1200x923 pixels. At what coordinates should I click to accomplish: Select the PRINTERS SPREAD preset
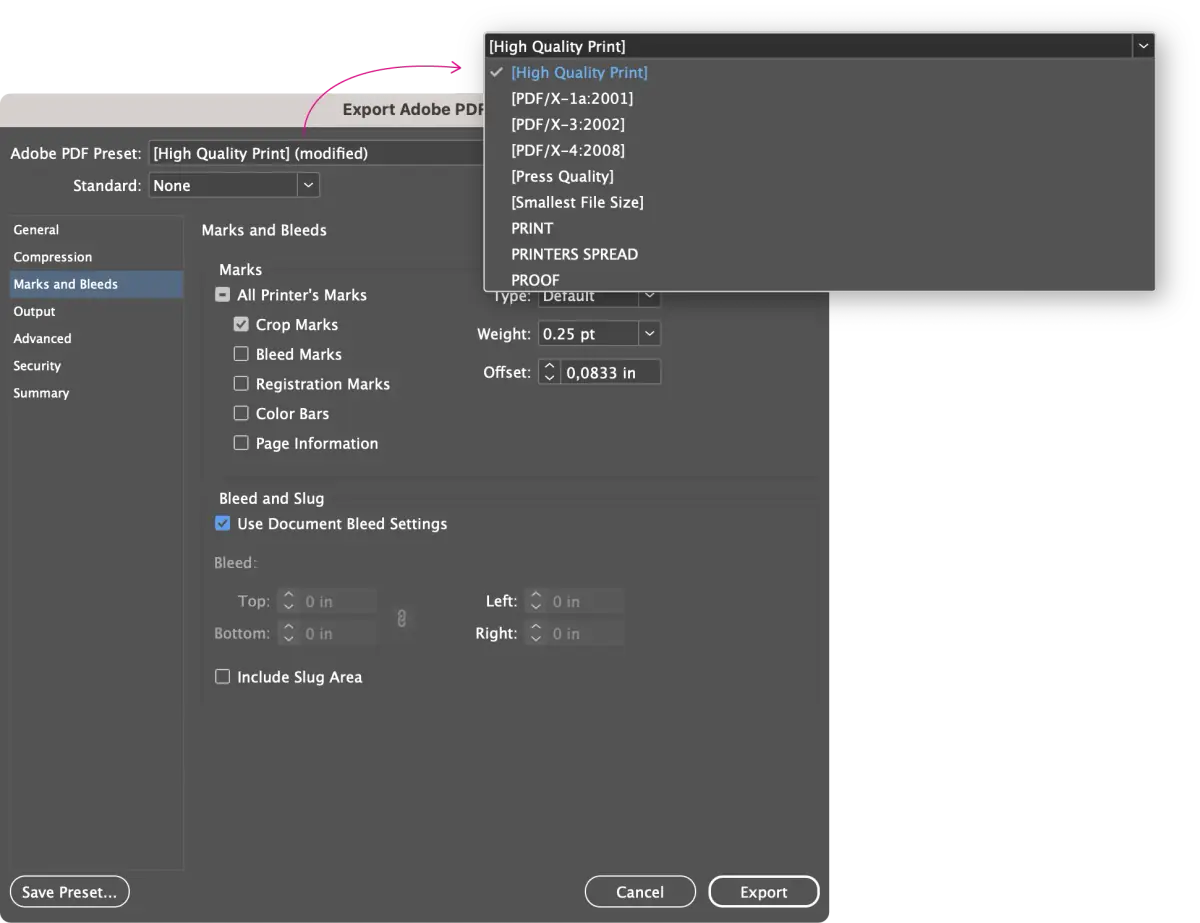pos(574,254)
